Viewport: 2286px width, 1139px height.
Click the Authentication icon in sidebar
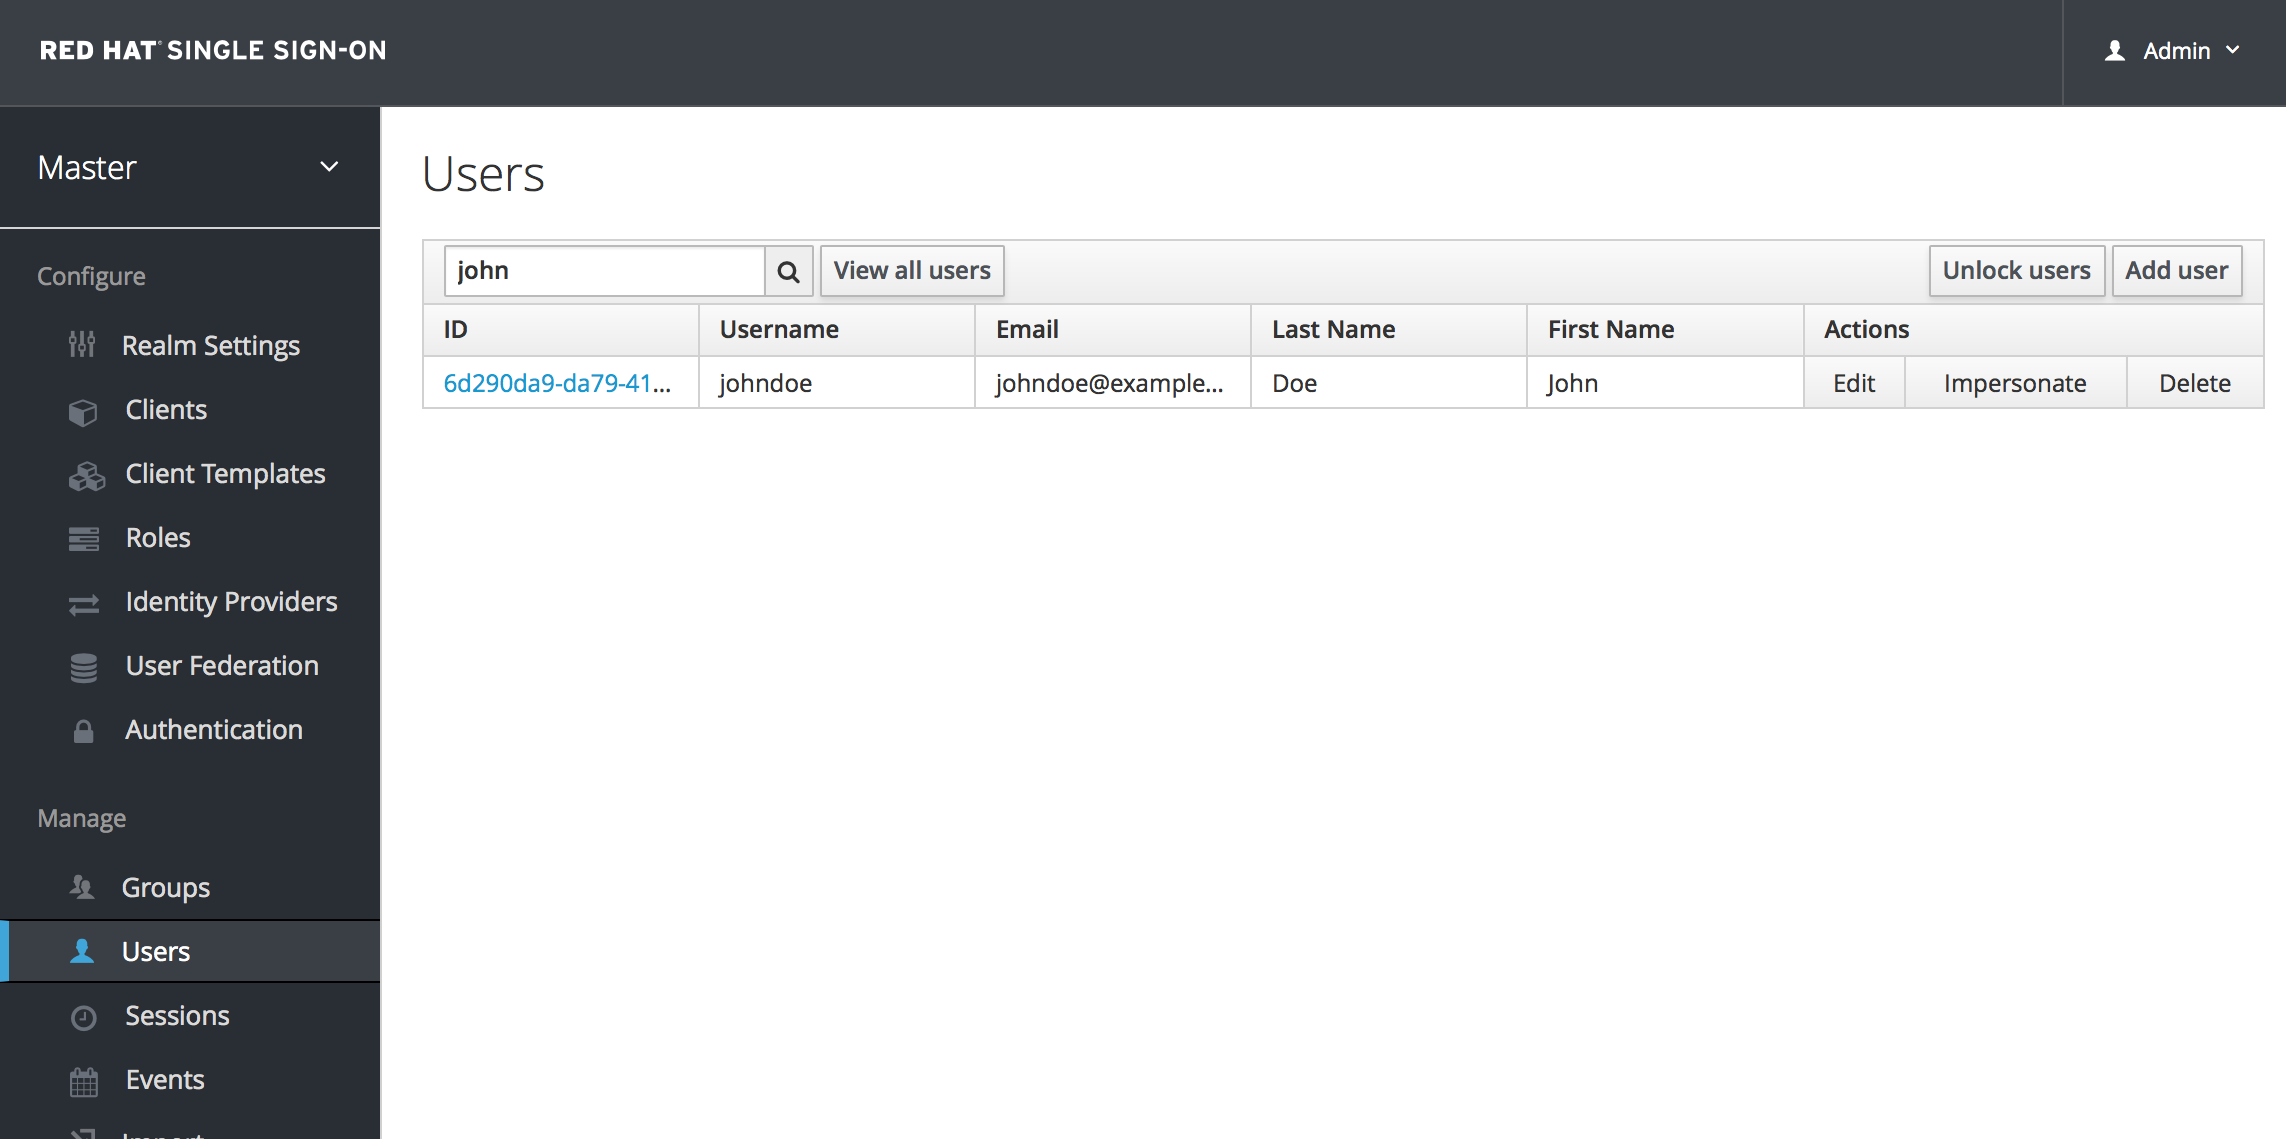click(85, 729)
